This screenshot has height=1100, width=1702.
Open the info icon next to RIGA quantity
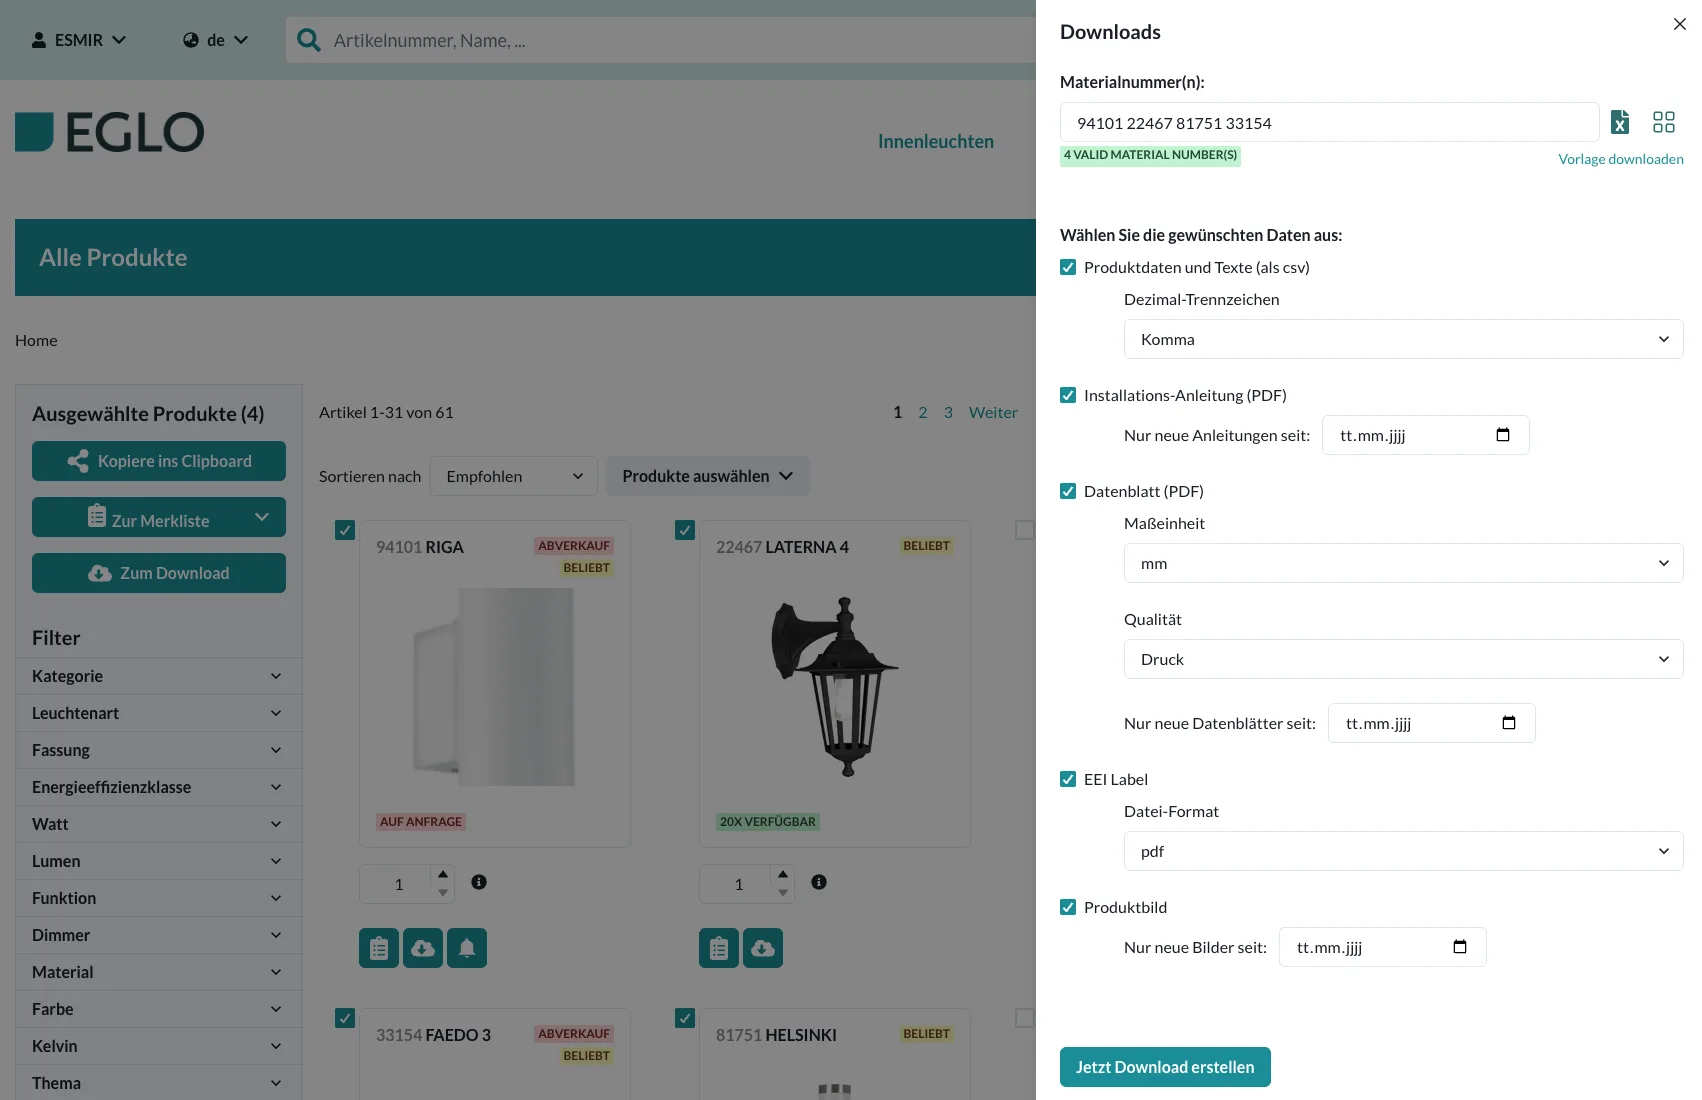click(478, 883)
